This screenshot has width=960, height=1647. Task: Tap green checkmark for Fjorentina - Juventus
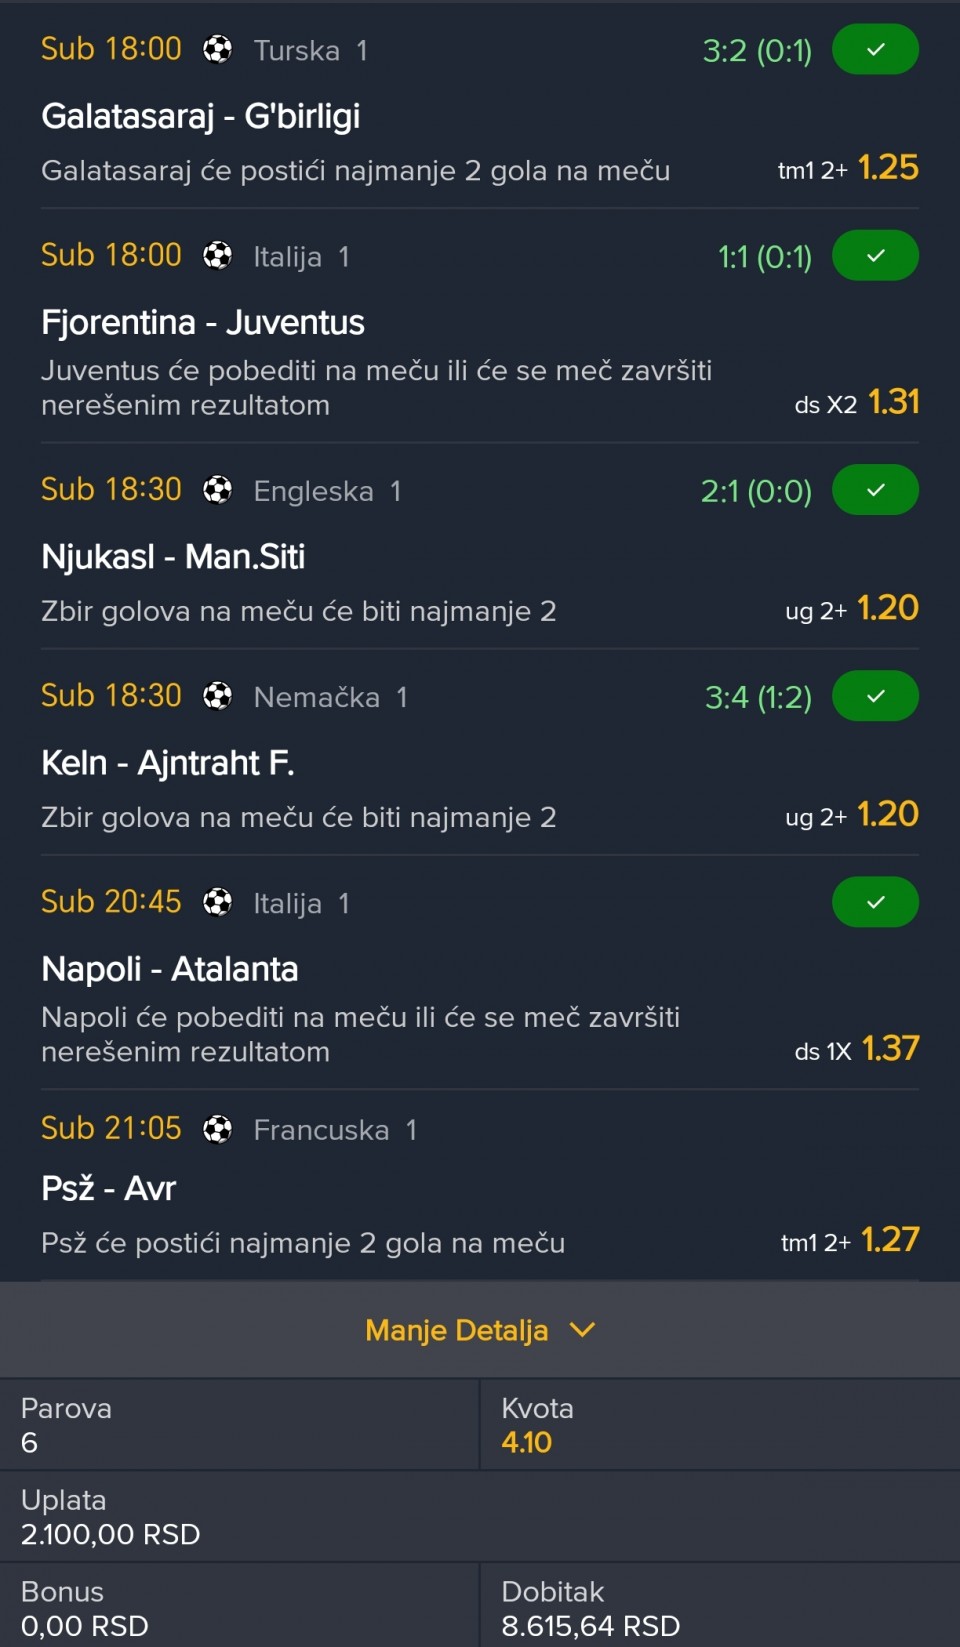click(875, 255)
